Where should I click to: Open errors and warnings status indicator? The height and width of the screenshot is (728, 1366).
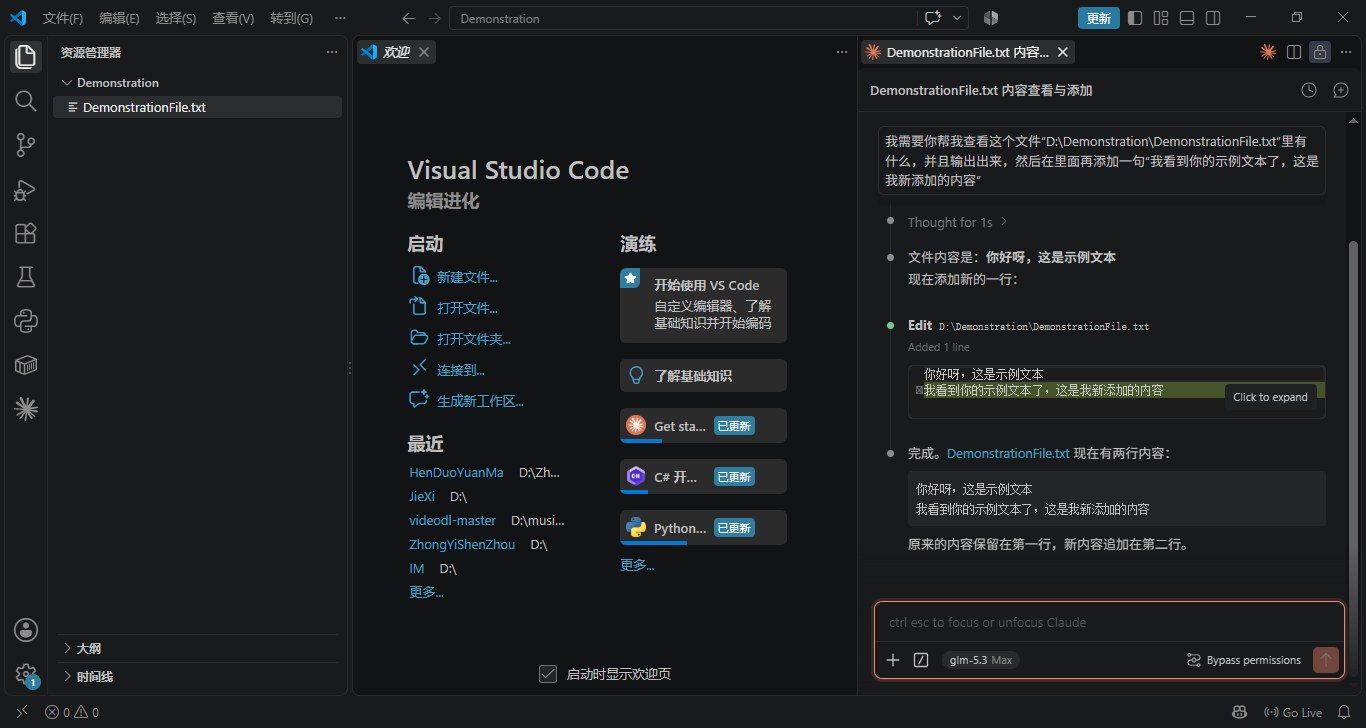point(72,713)
